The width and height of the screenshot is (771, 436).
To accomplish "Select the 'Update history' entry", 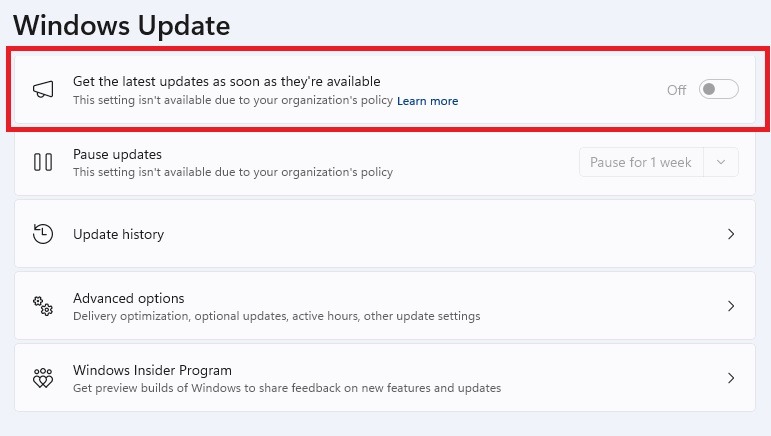I will (385, 234).
